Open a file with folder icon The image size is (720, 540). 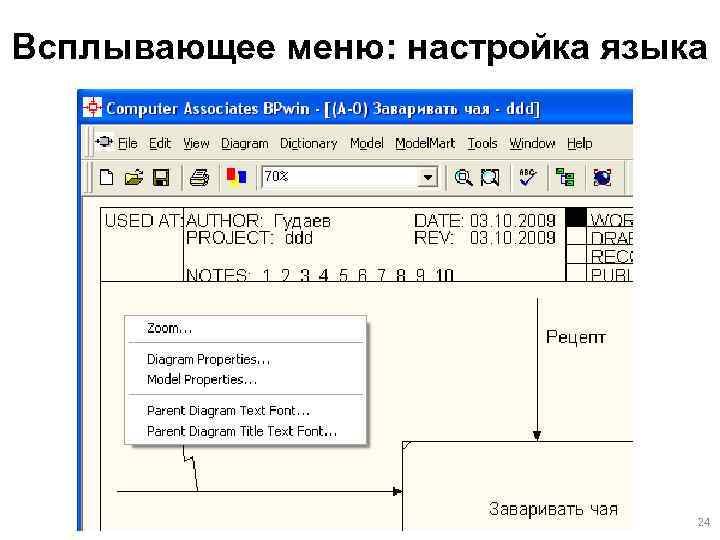click(x=134, y=177)
